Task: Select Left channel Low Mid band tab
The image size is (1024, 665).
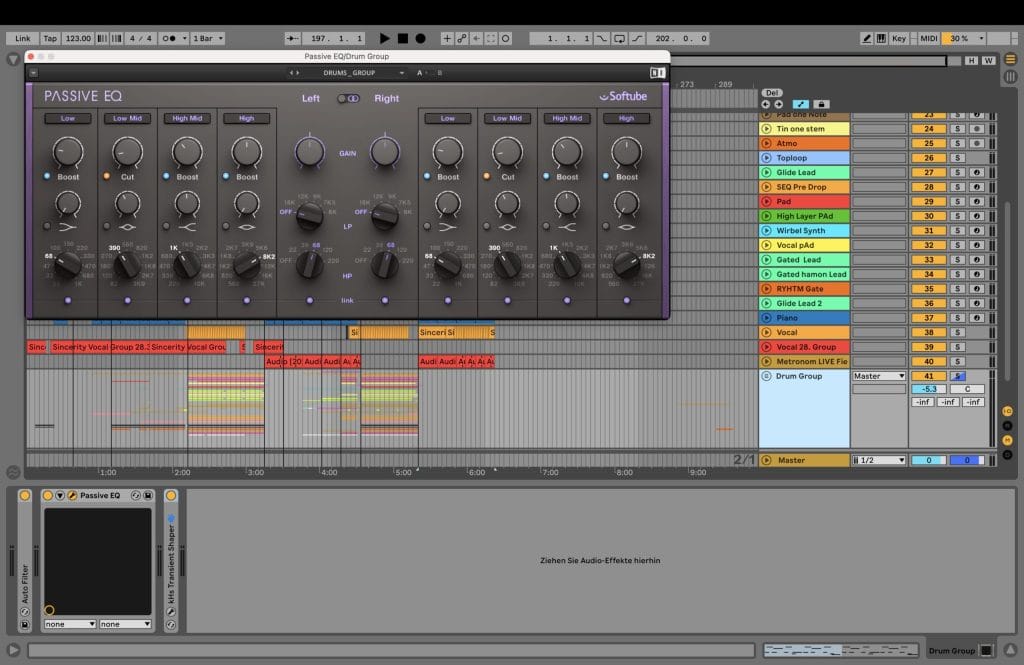Action: (x=127, y=118)
